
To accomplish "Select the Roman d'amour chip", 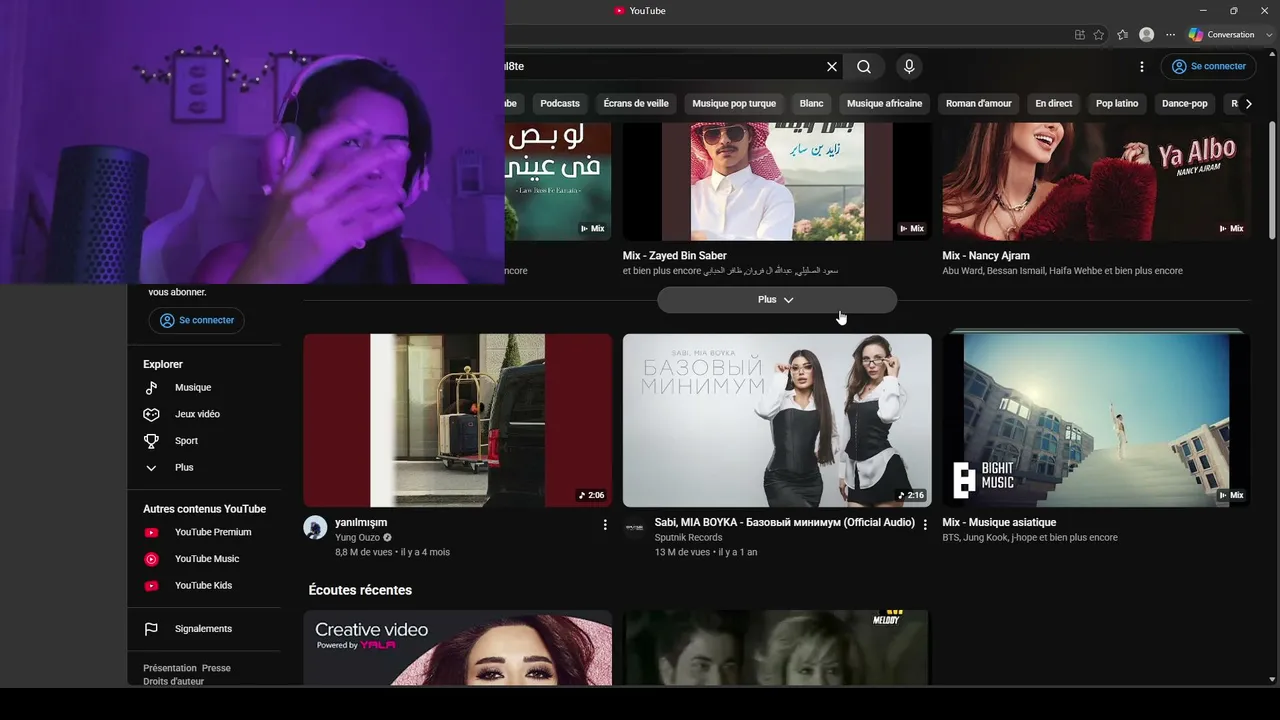I will click(979, 104).
